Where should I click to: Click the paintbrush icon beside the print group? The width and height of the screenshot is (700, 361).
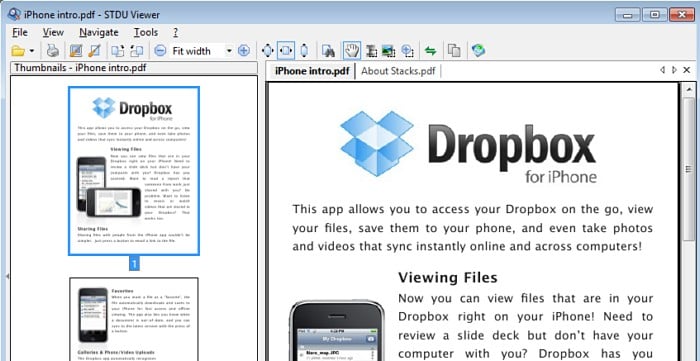(94, 51)
